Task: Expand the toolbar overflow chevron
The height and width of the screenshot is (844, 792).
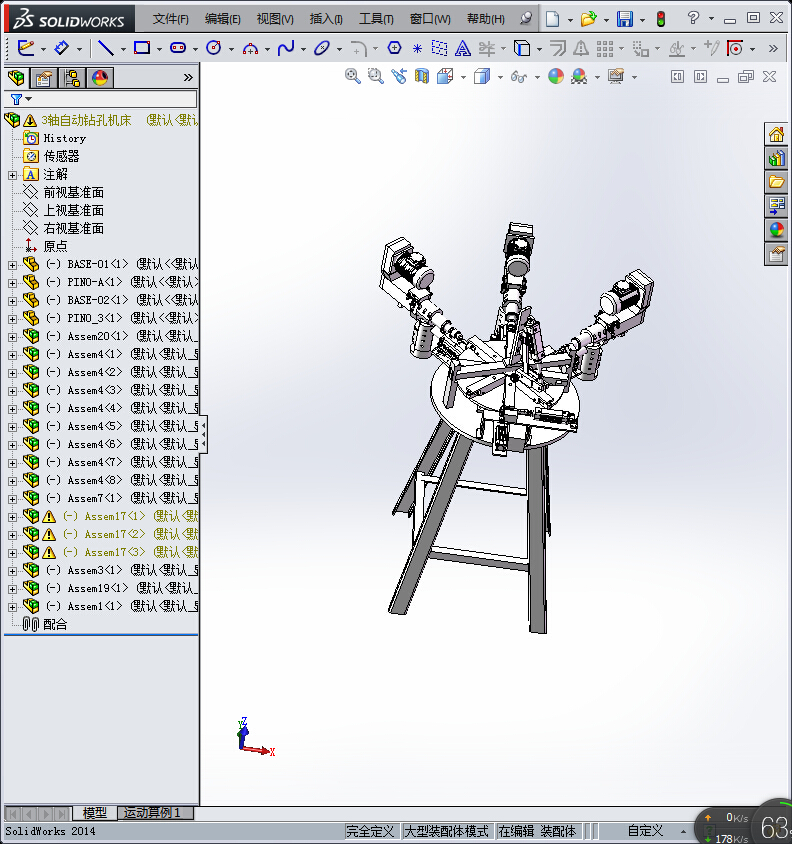Action: pyautogui.click(x=773, y=48)
